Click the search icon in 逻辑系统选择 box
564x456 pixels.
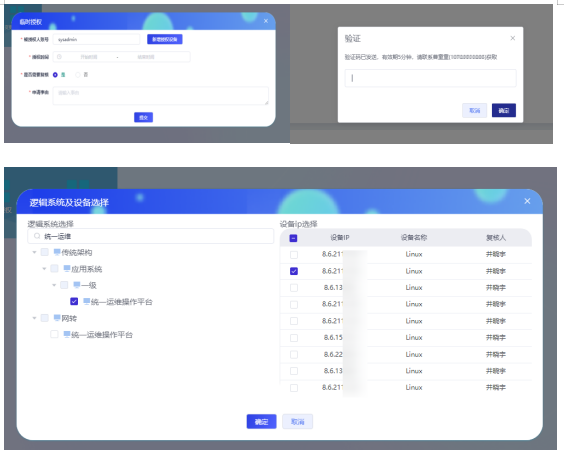(37, 236)
